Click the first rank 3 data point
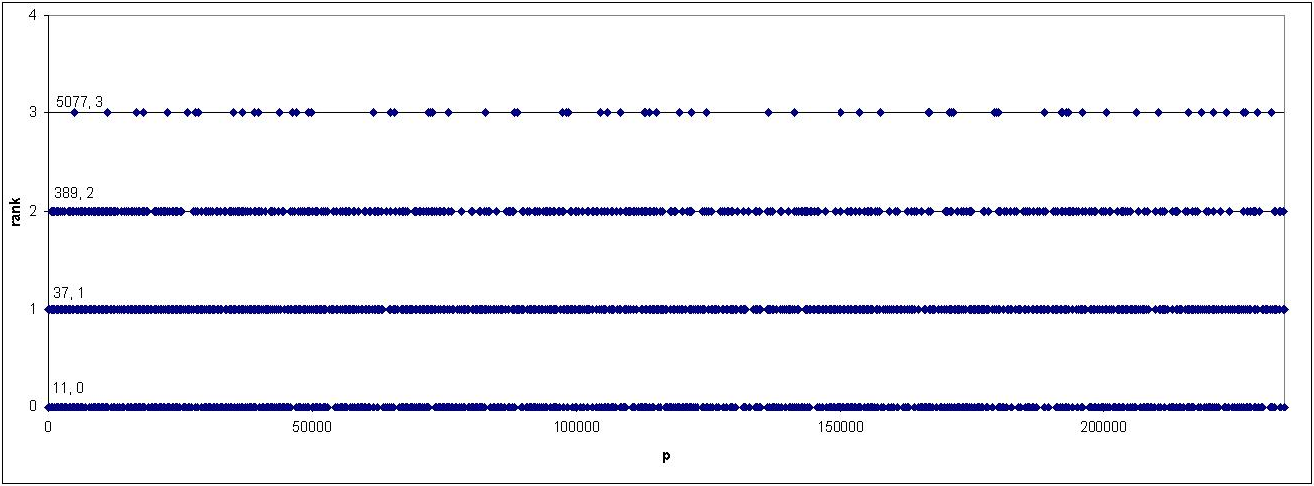 74,112
